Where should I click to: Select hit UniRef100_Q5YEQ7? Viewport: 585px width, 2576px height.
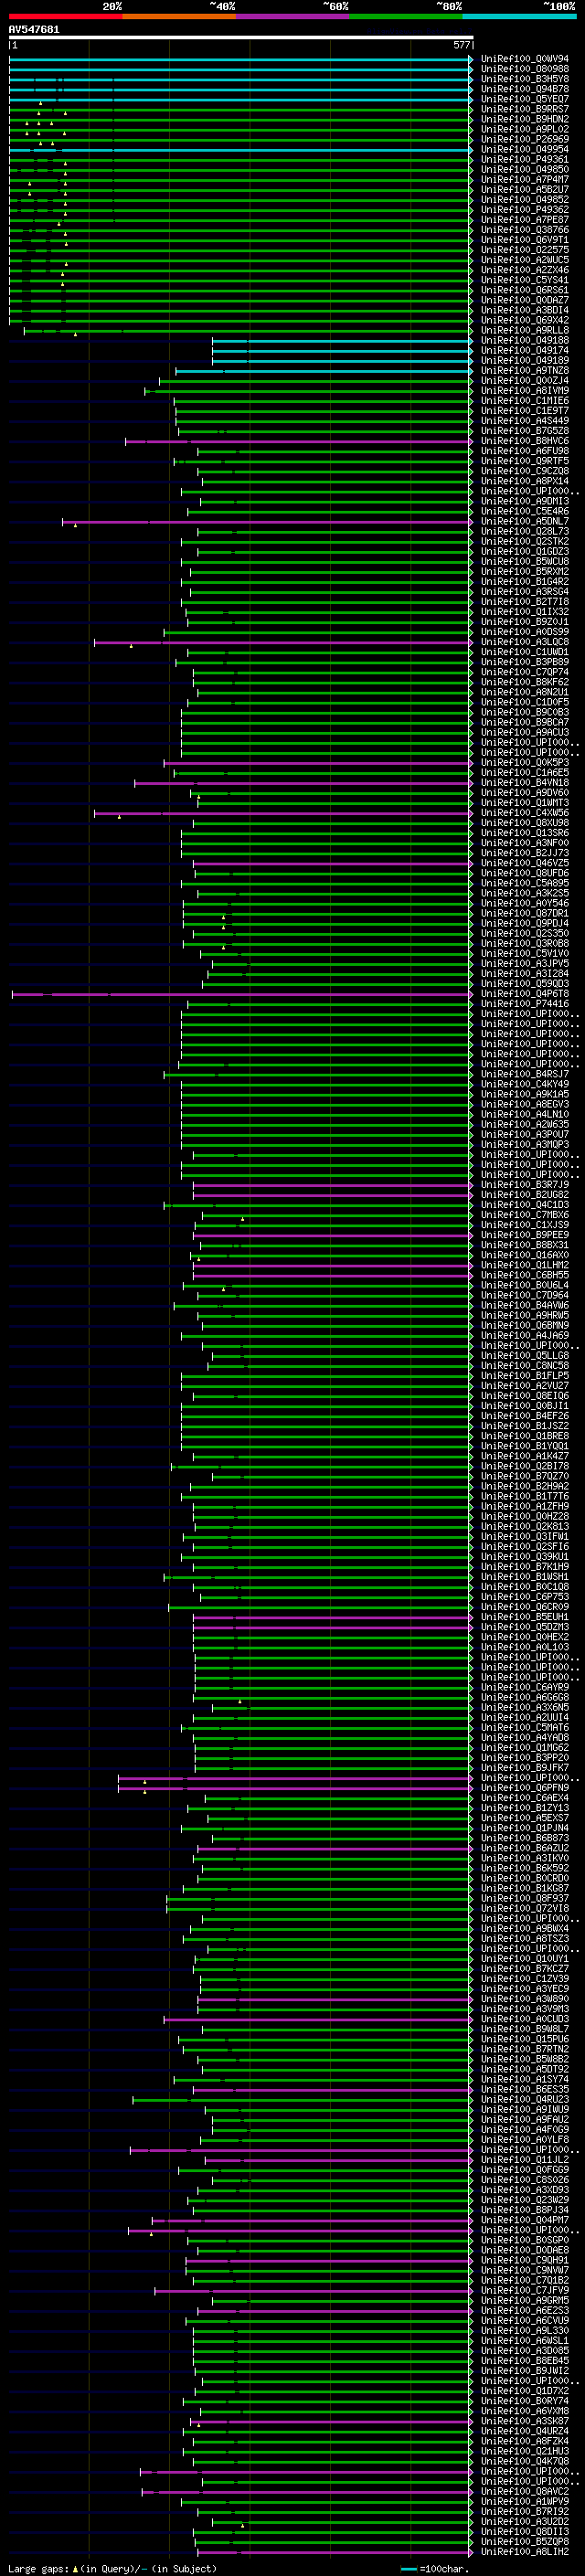click(x=524, y=99)
